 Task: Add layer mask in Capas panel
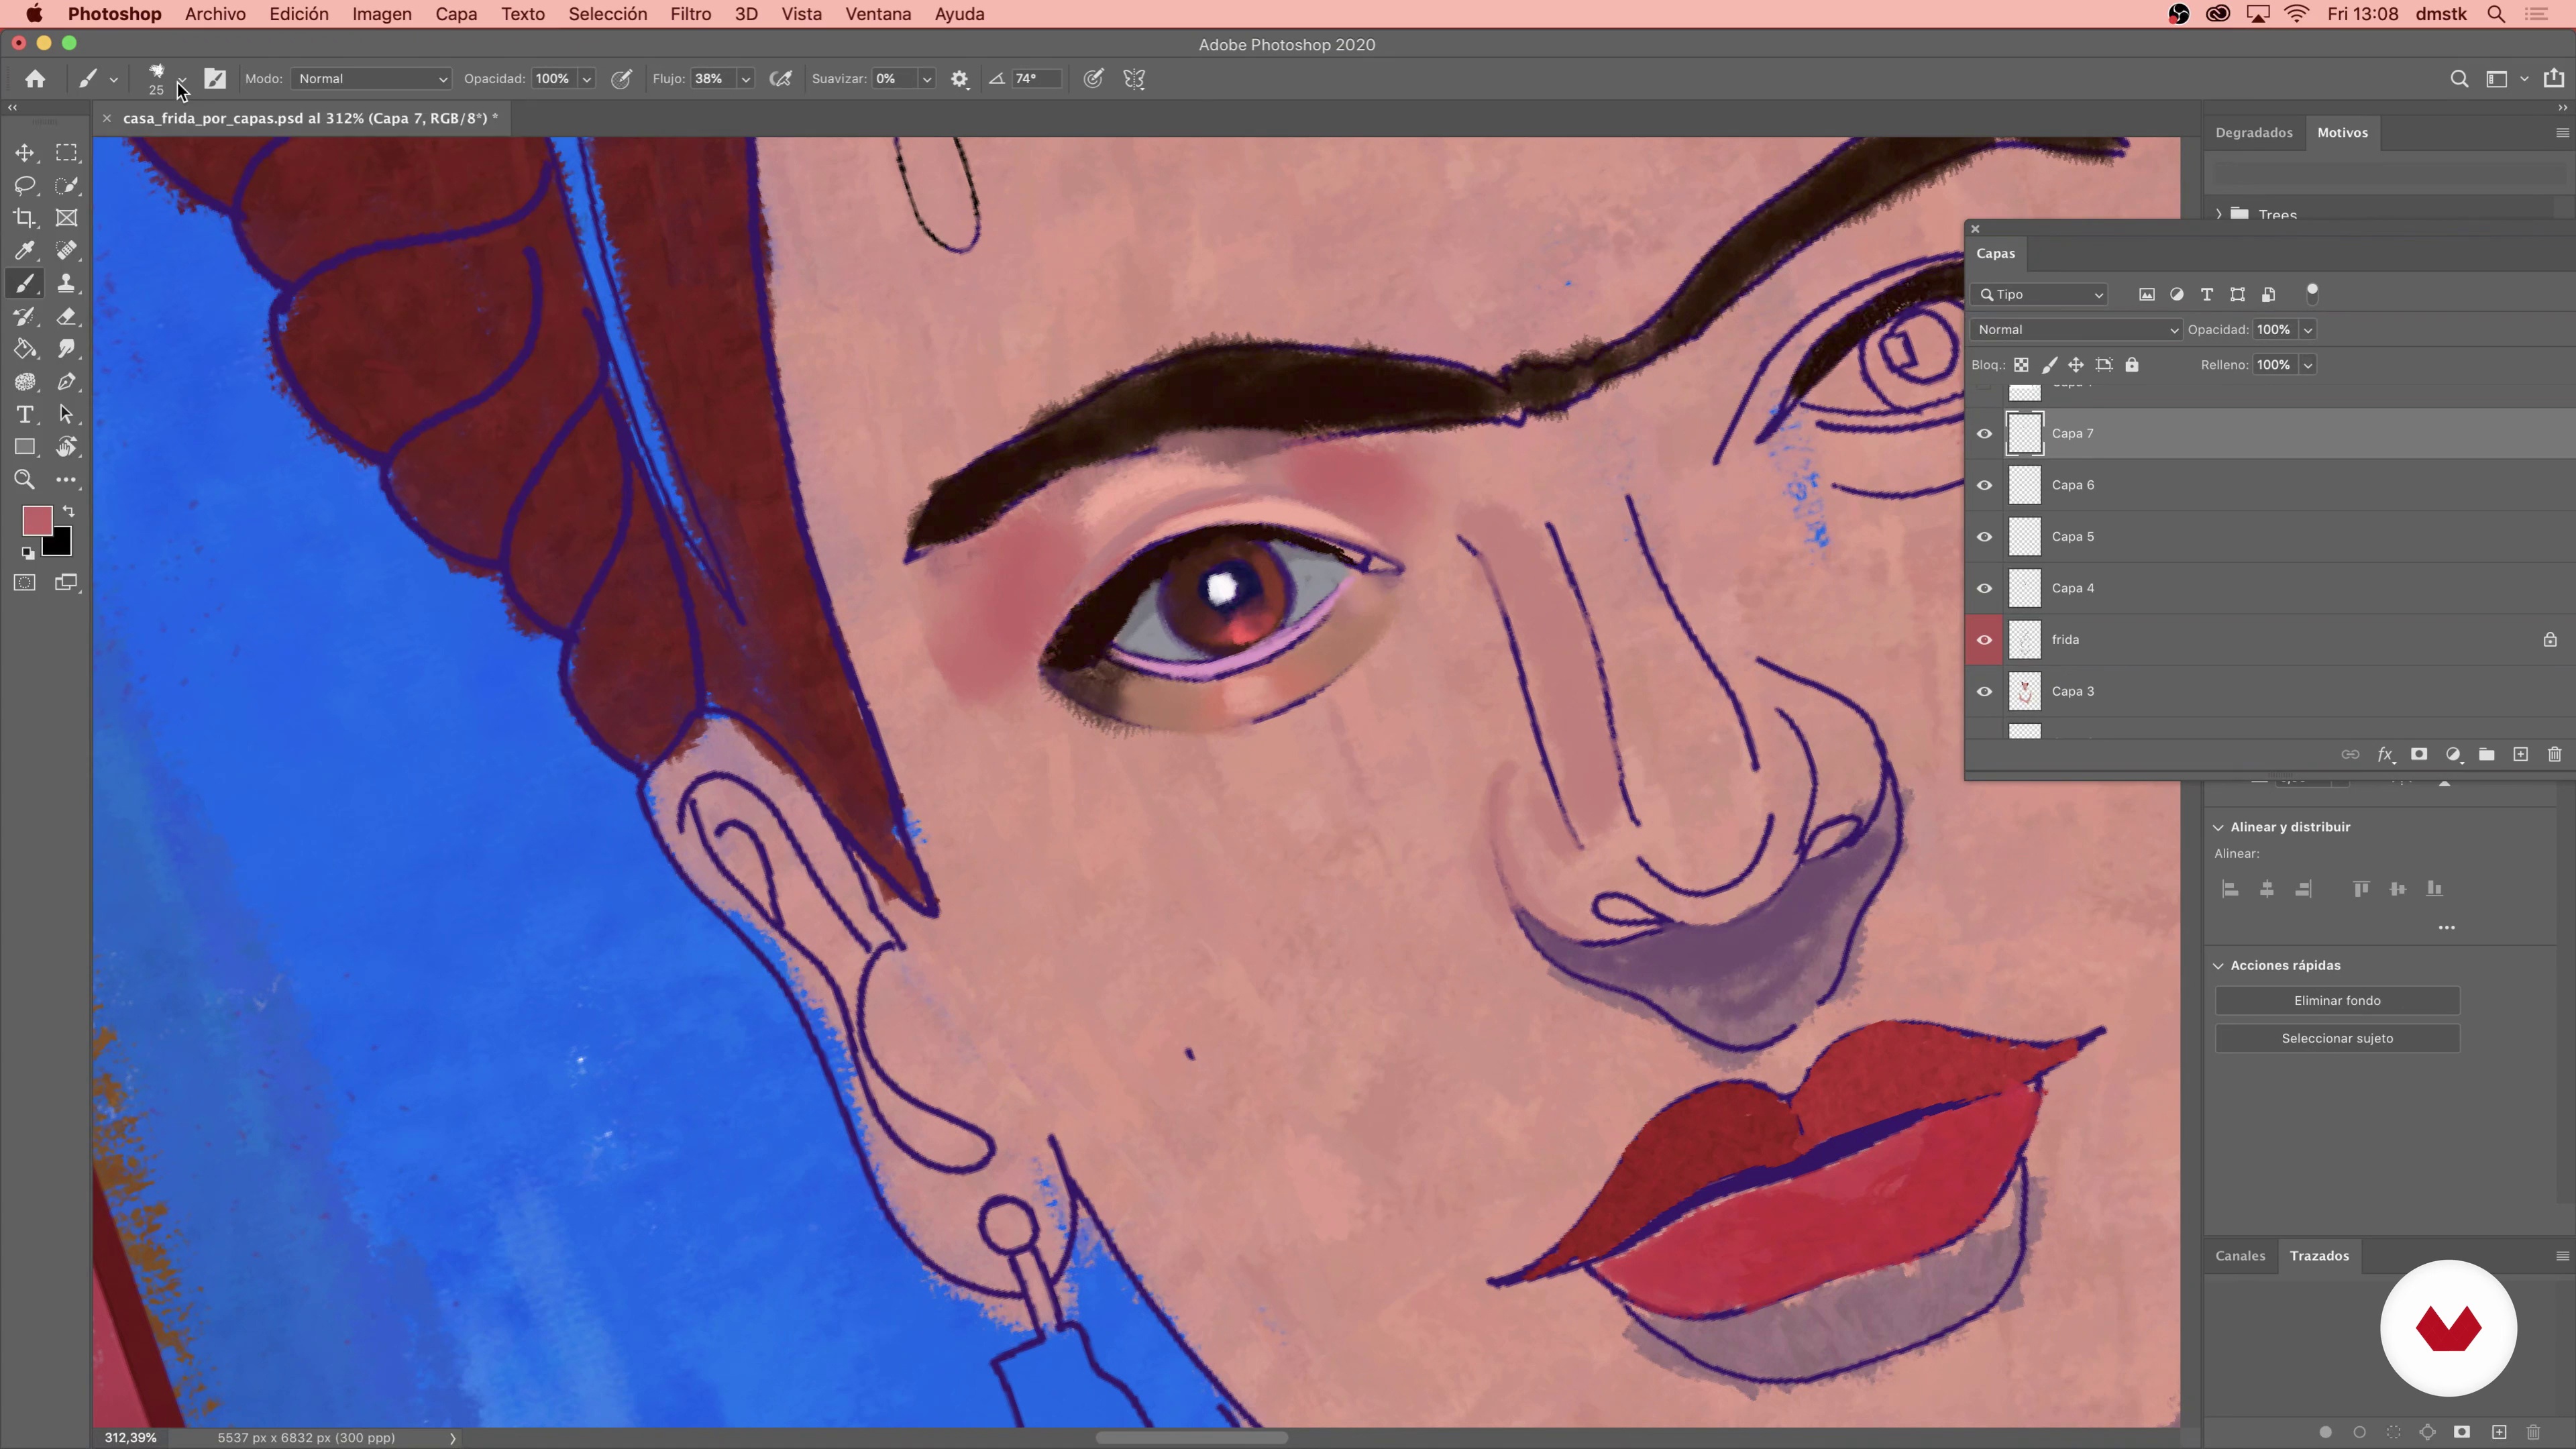[2419, 755]
